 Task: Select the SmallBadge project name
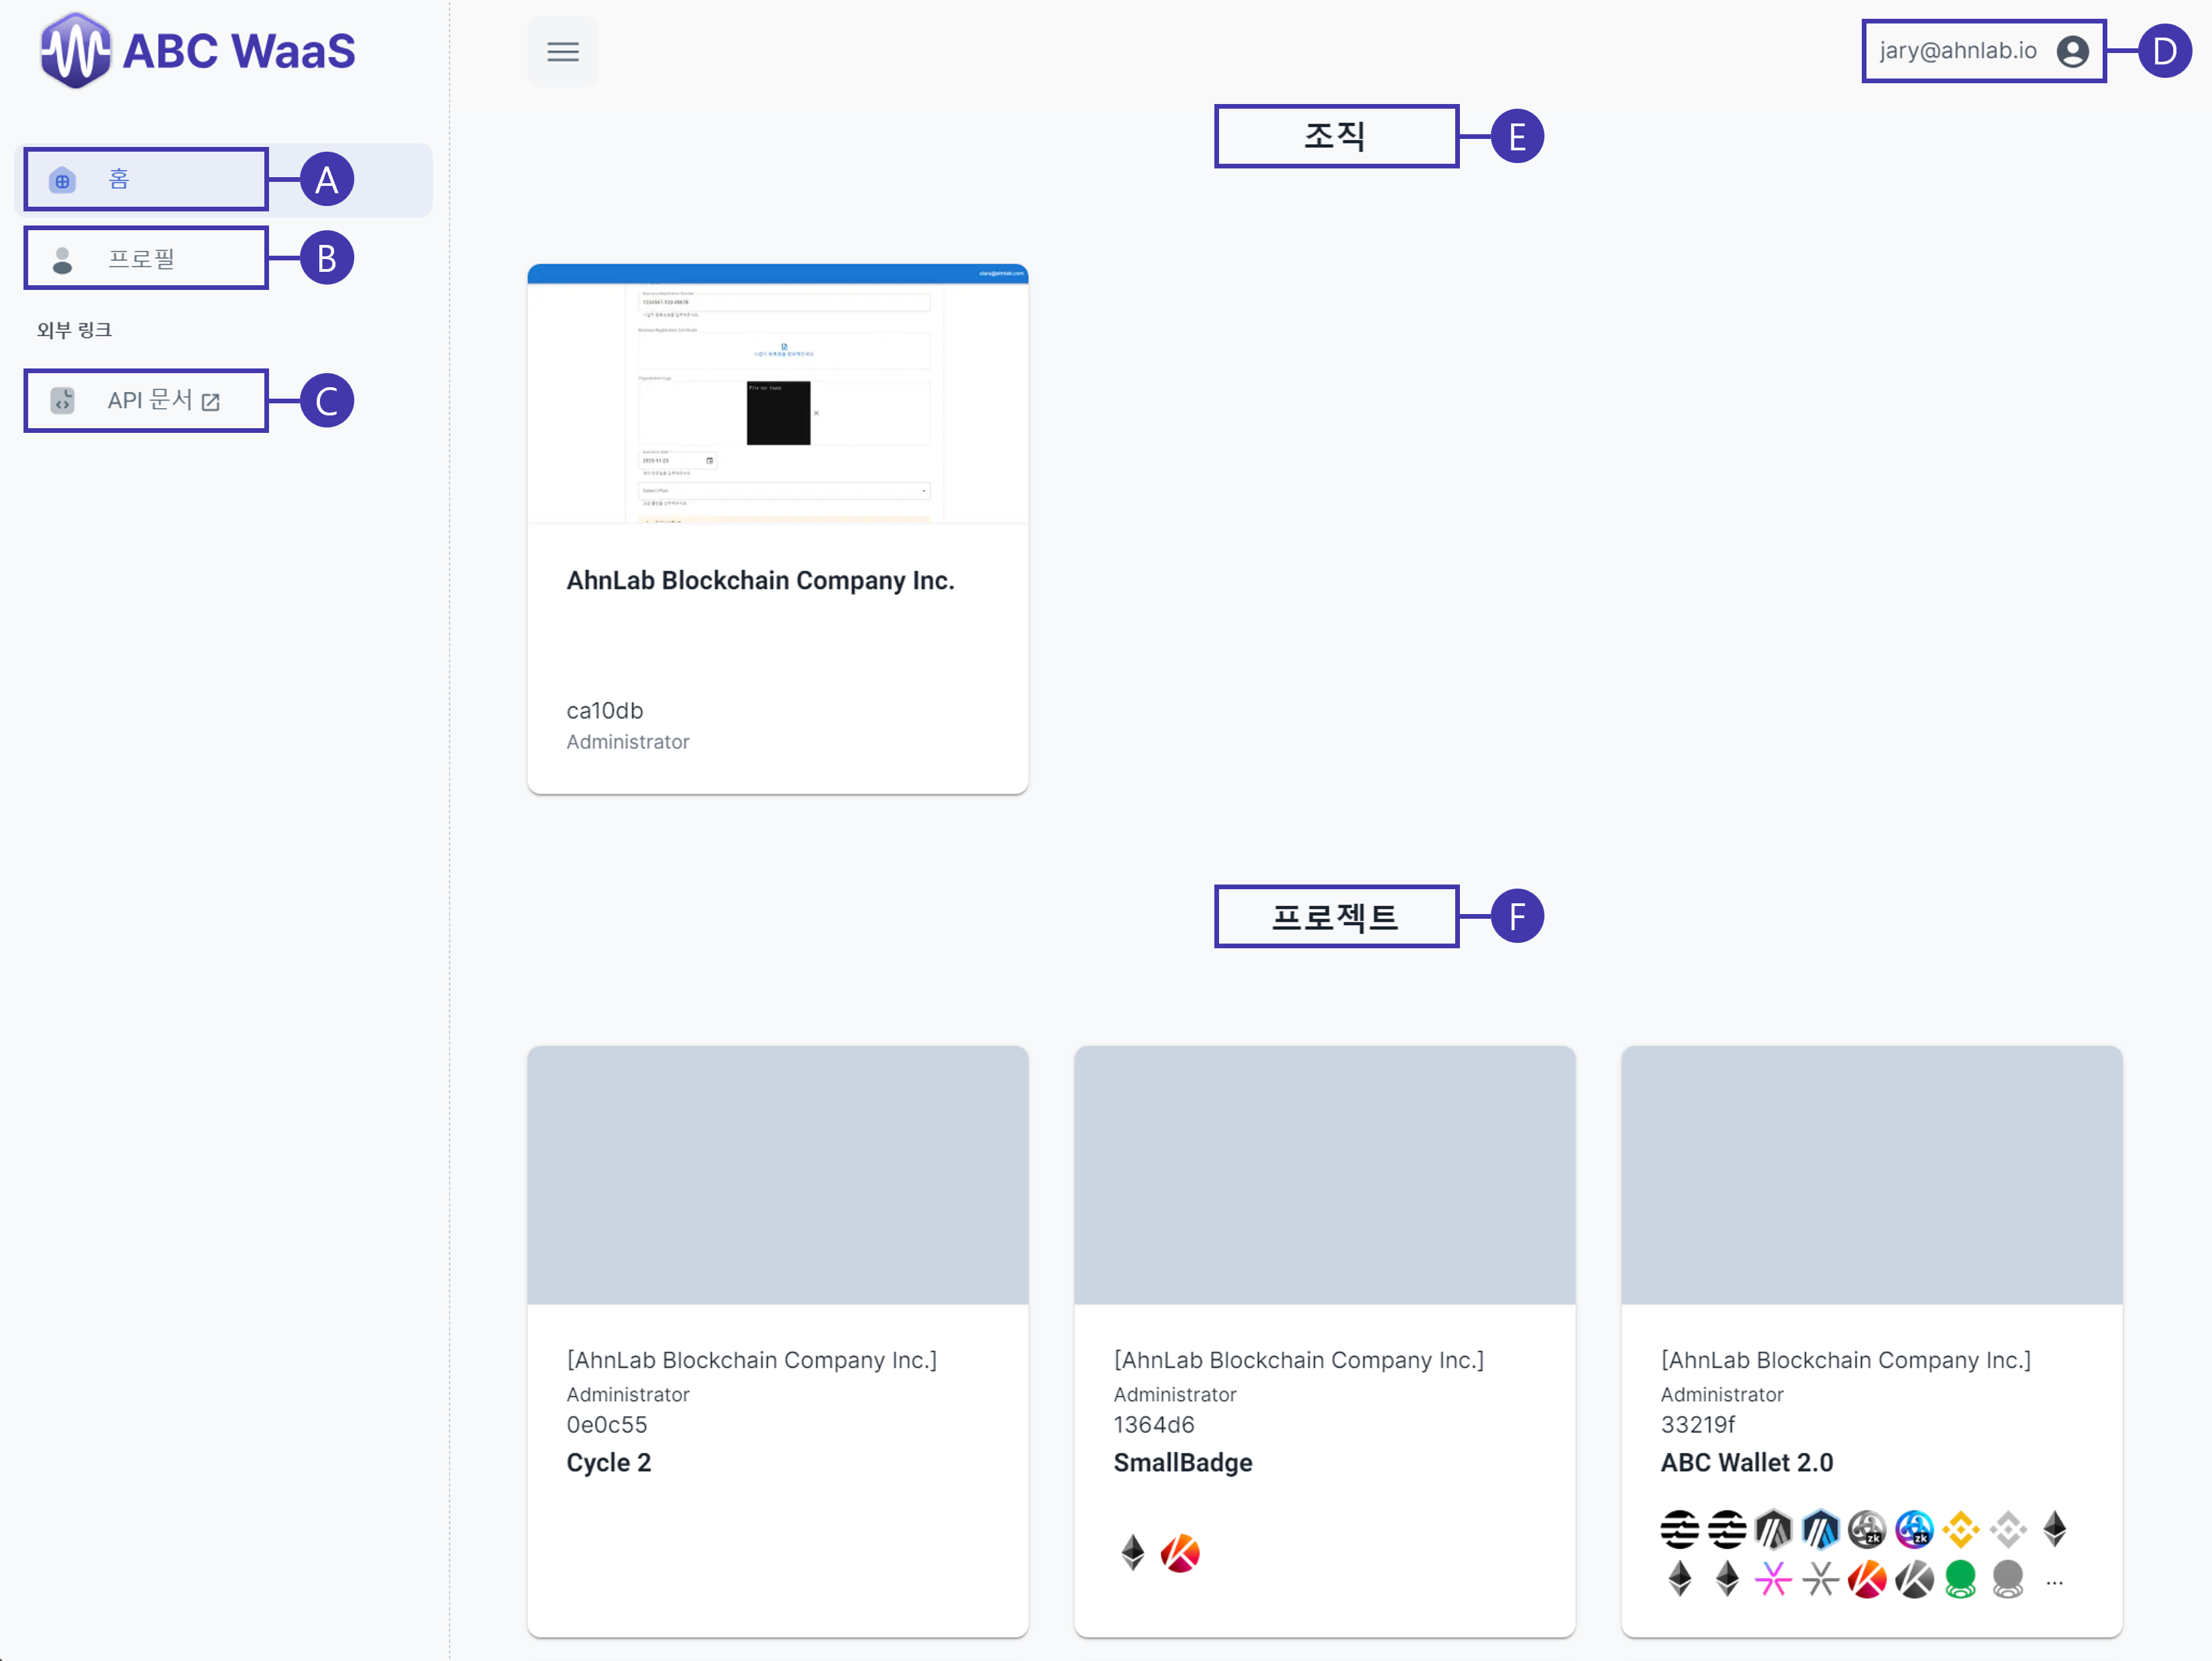(1183, 1463)
